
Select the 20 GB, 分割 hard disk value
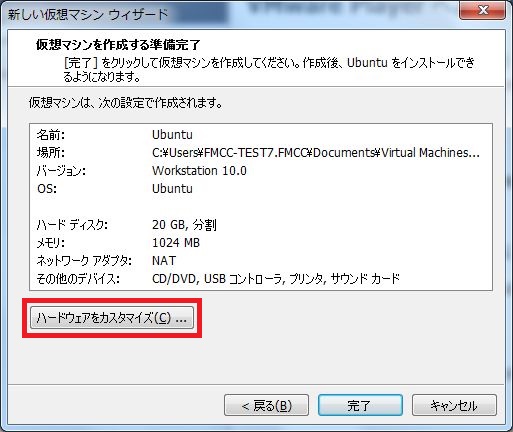tap(184, 225)
